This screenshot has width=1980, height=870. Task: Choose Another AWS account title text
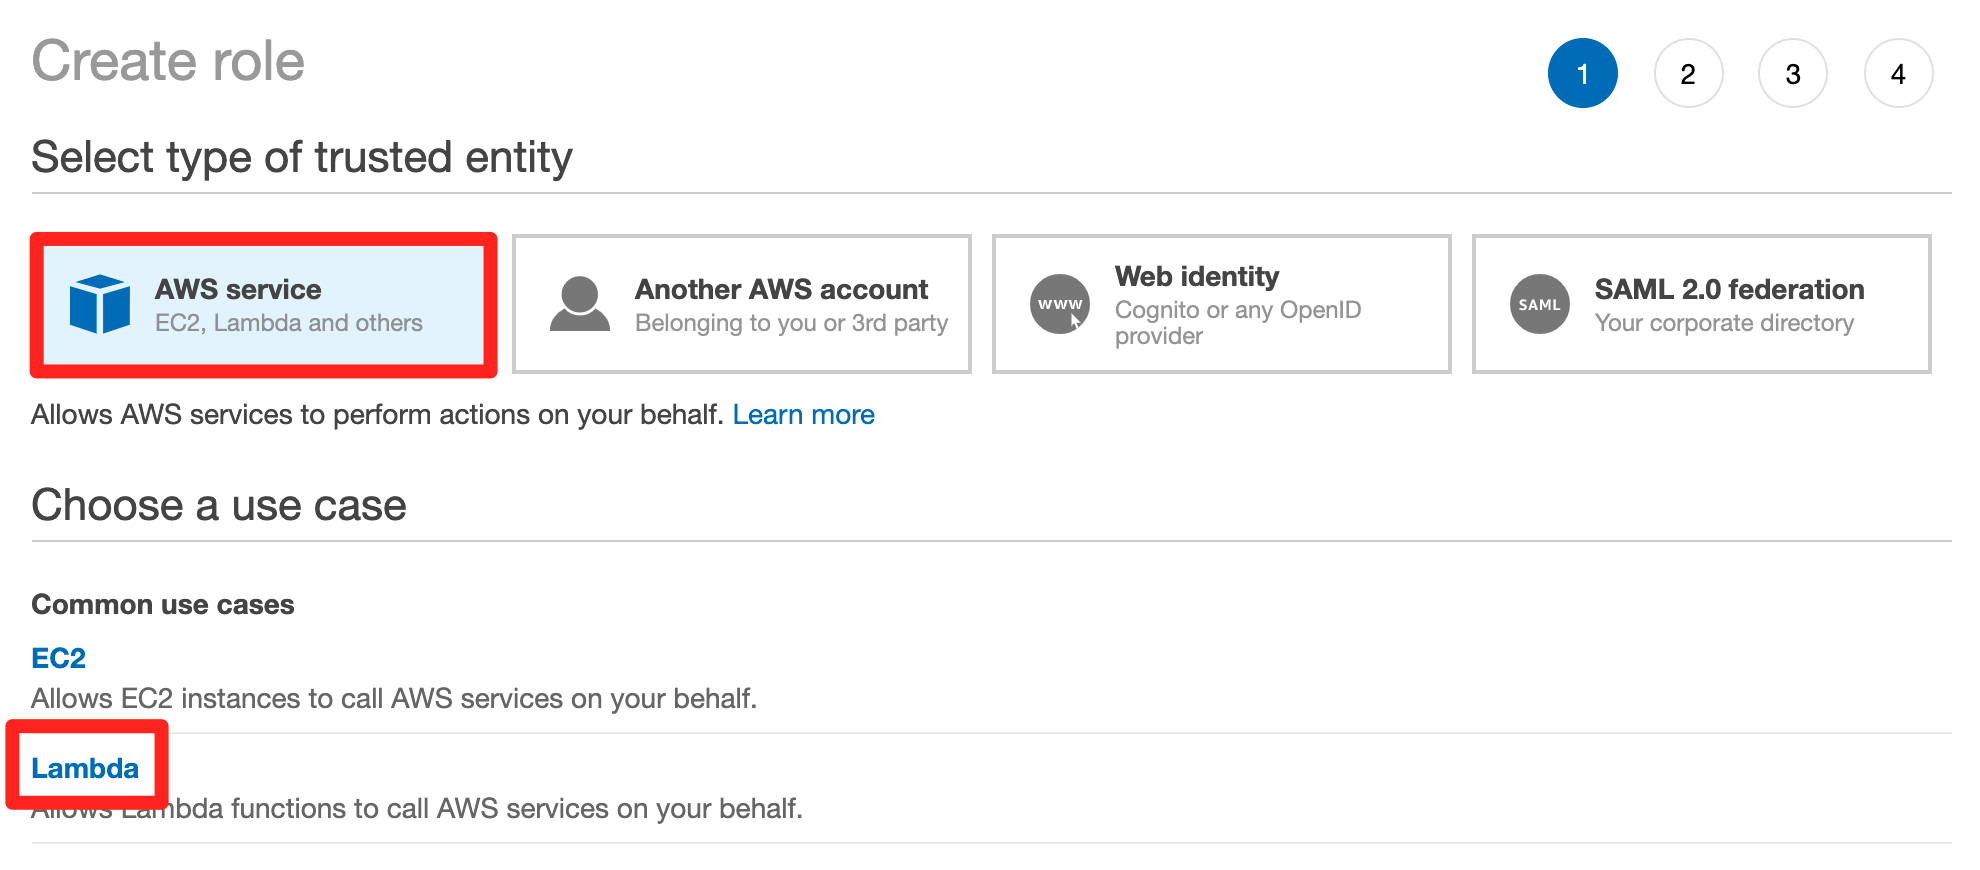tap(781, 289)
